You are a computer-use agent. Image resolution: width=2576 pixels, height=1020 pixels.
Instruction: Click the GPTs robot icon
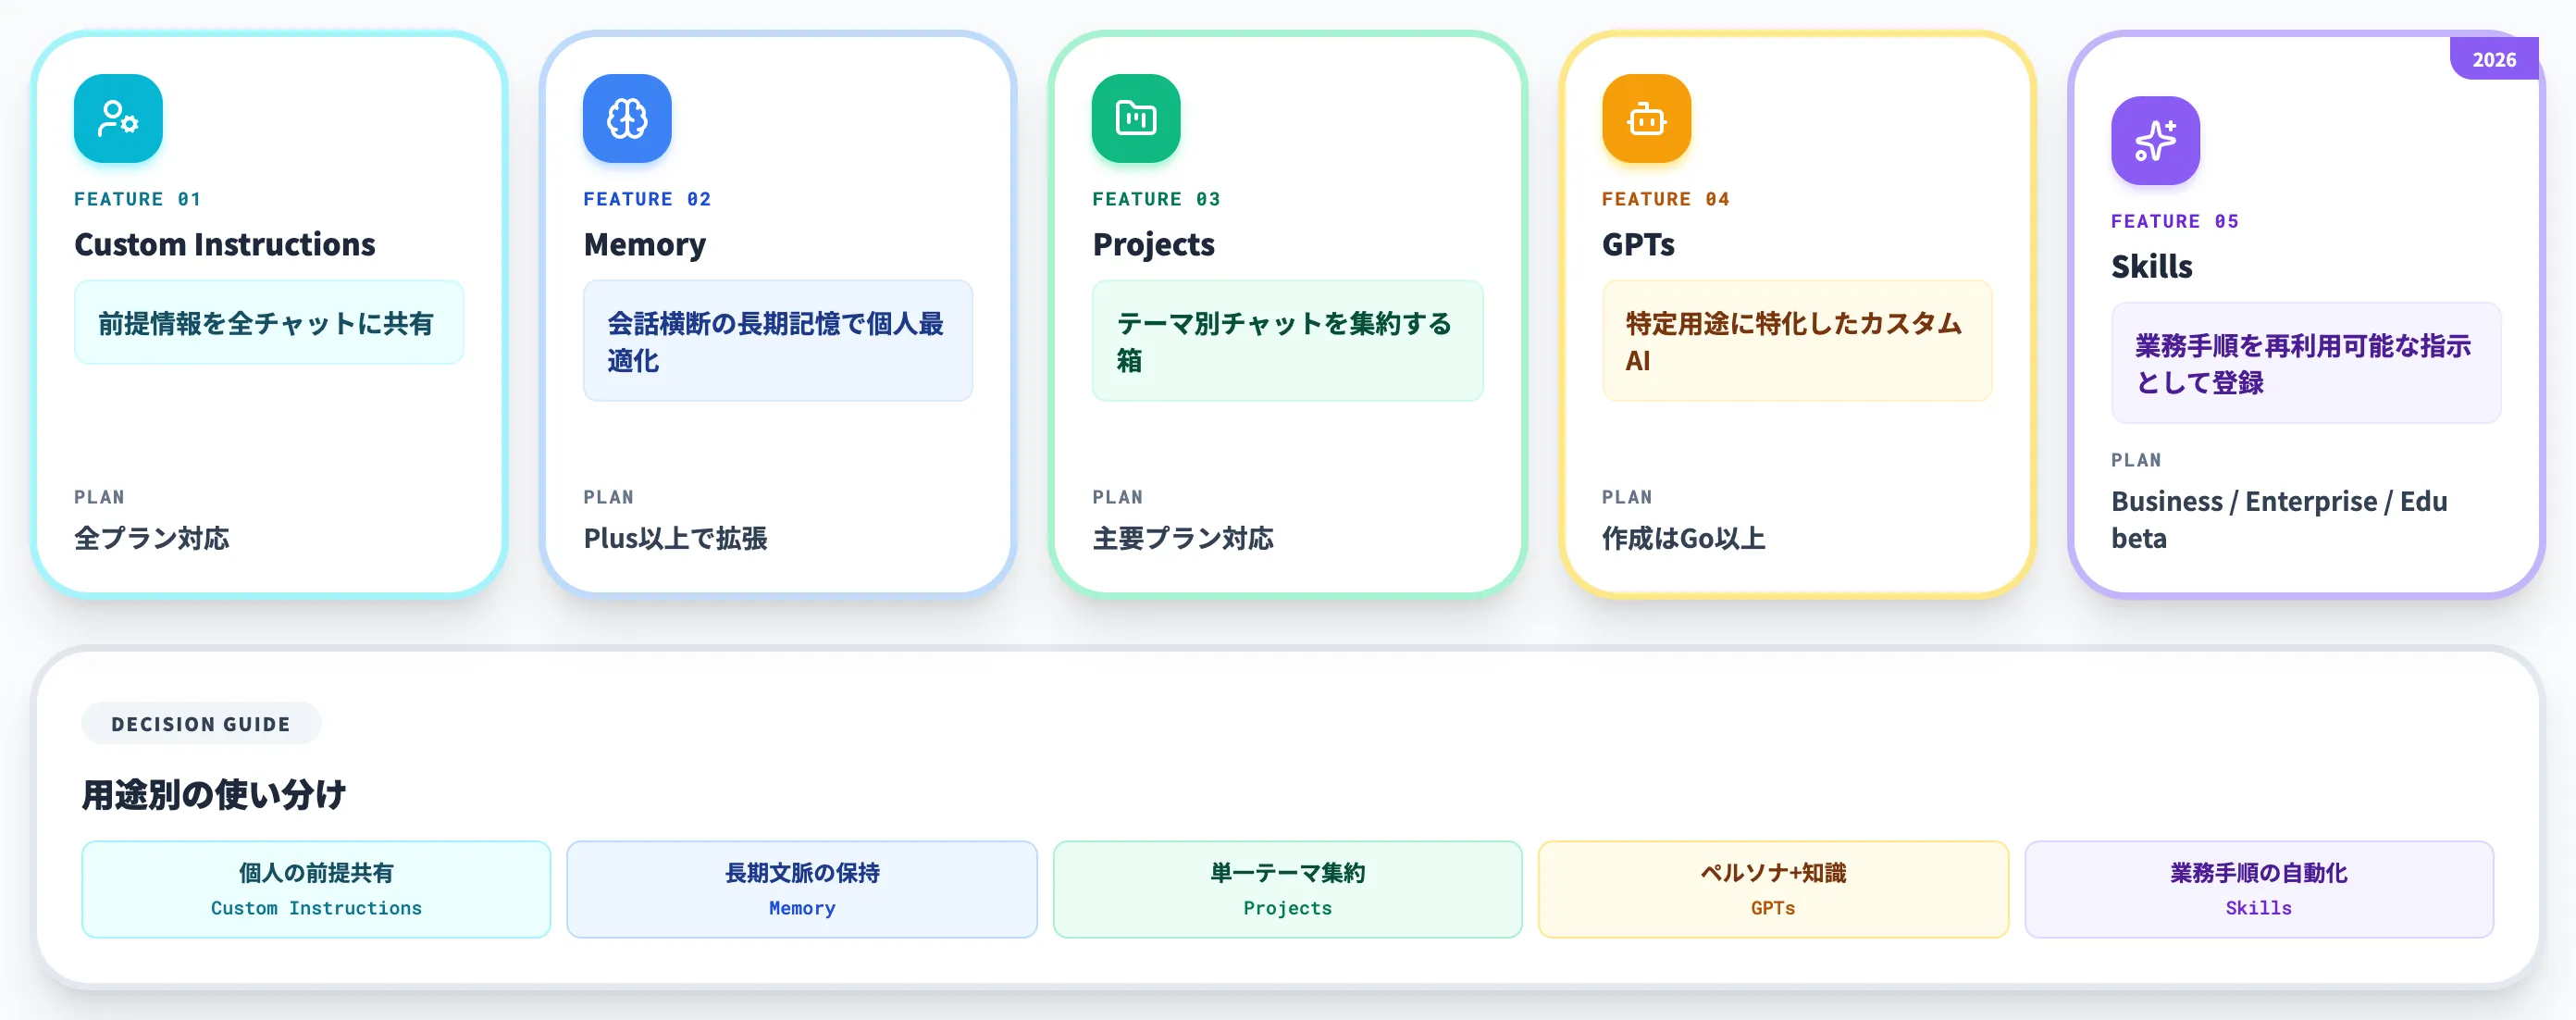click(x=1646, y=118)
